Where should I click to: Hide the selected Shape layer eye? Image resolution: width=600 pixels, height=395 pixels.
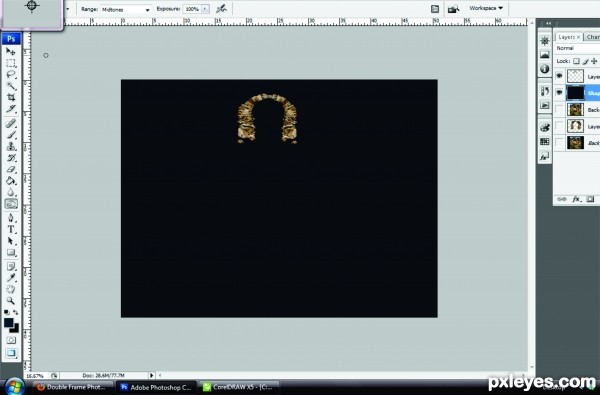pyautogui.click(x=559, y=93)
